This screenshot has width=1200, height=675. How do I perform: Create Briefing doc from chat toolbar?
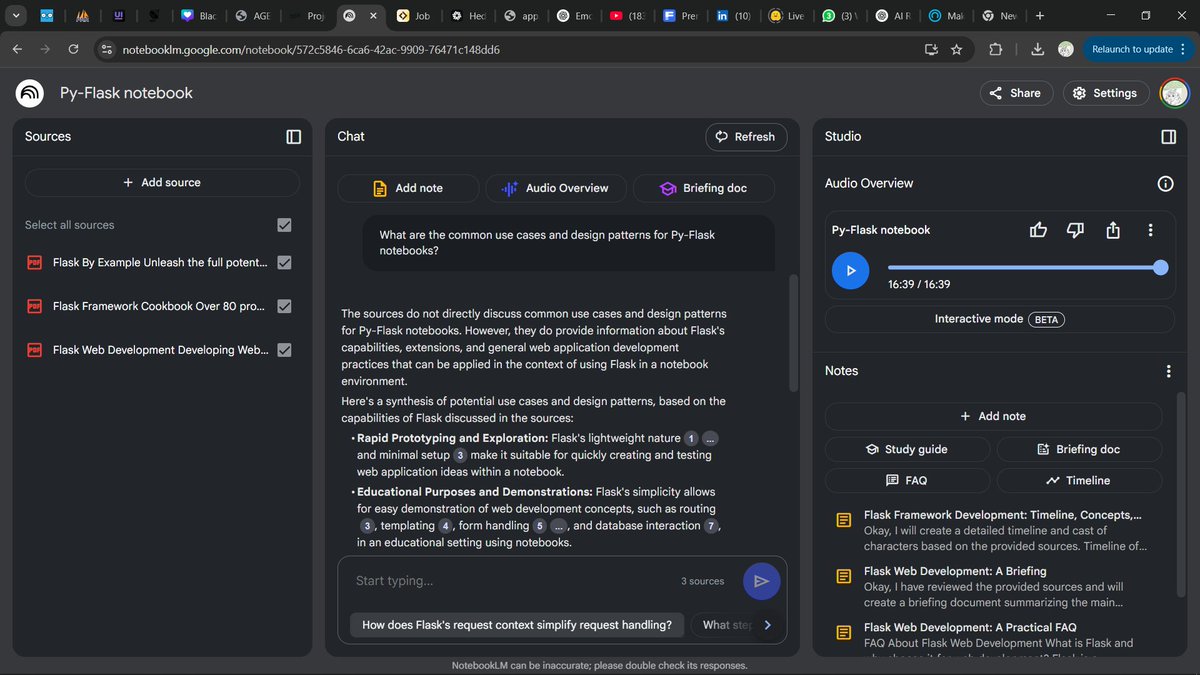[703, 188]
